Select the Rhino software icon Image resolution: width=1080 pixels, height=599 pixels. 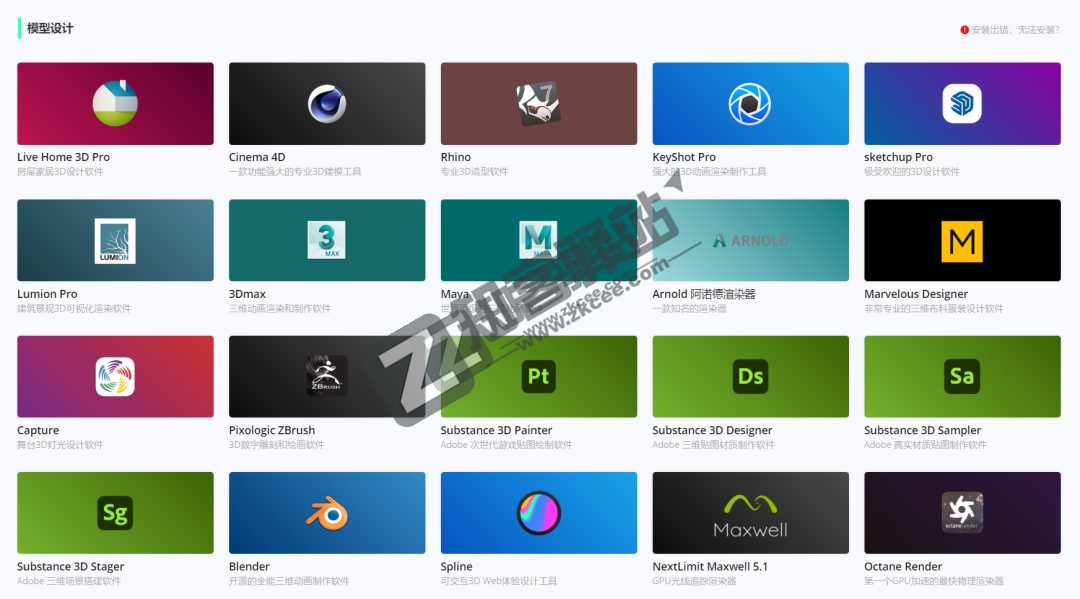[538, 104]
